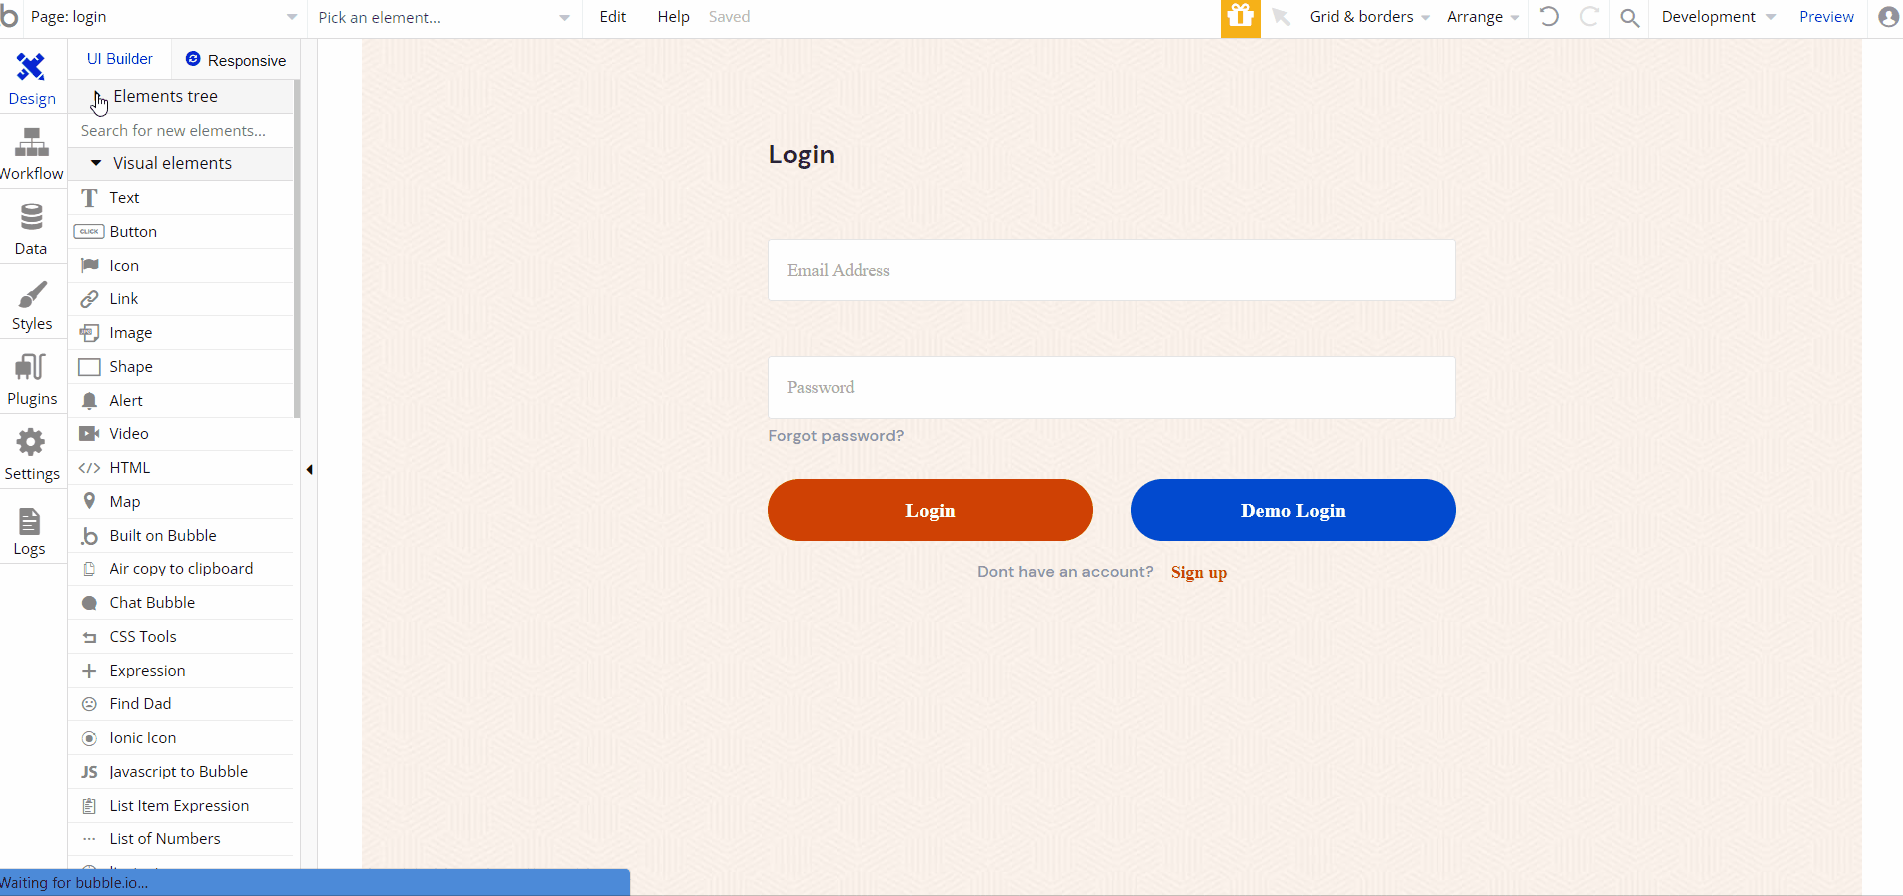Open the Logs document icon
The height and width of the screenshot is (896, 1903).
click(x=30, y=521)
